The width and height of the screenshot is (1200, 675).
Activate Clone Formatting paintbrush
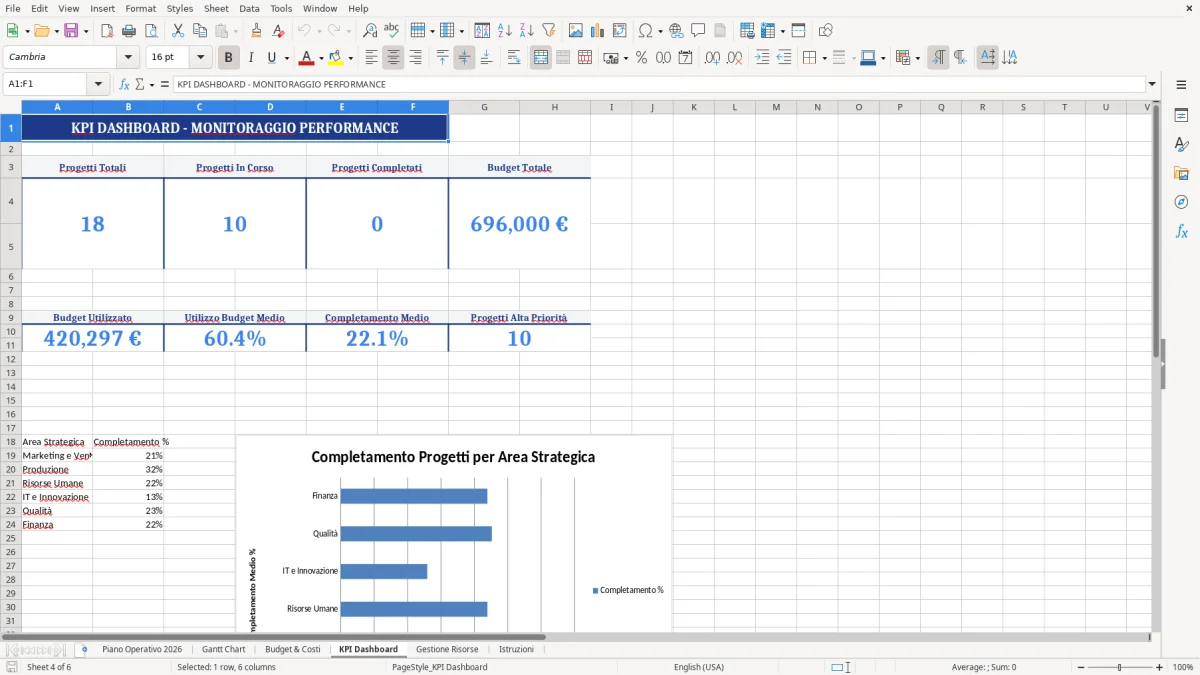(257, 31)
